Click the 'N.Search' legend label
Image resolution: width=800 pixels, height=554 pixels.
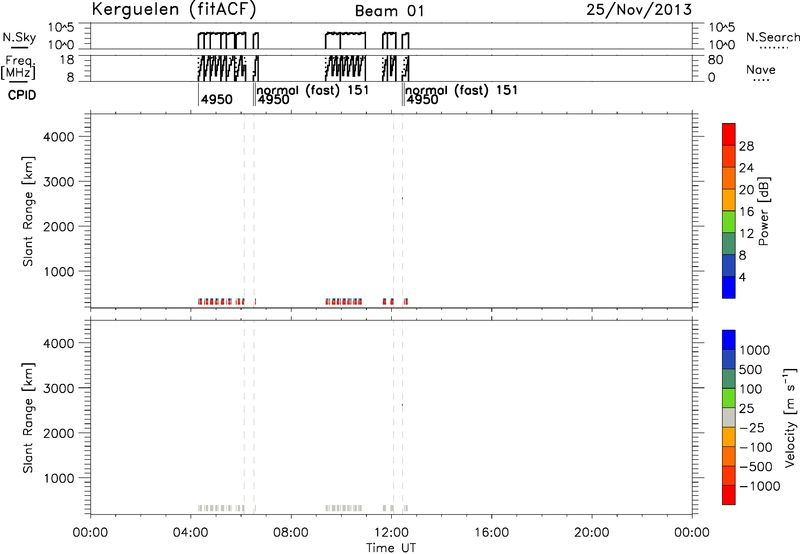point(773,37)
